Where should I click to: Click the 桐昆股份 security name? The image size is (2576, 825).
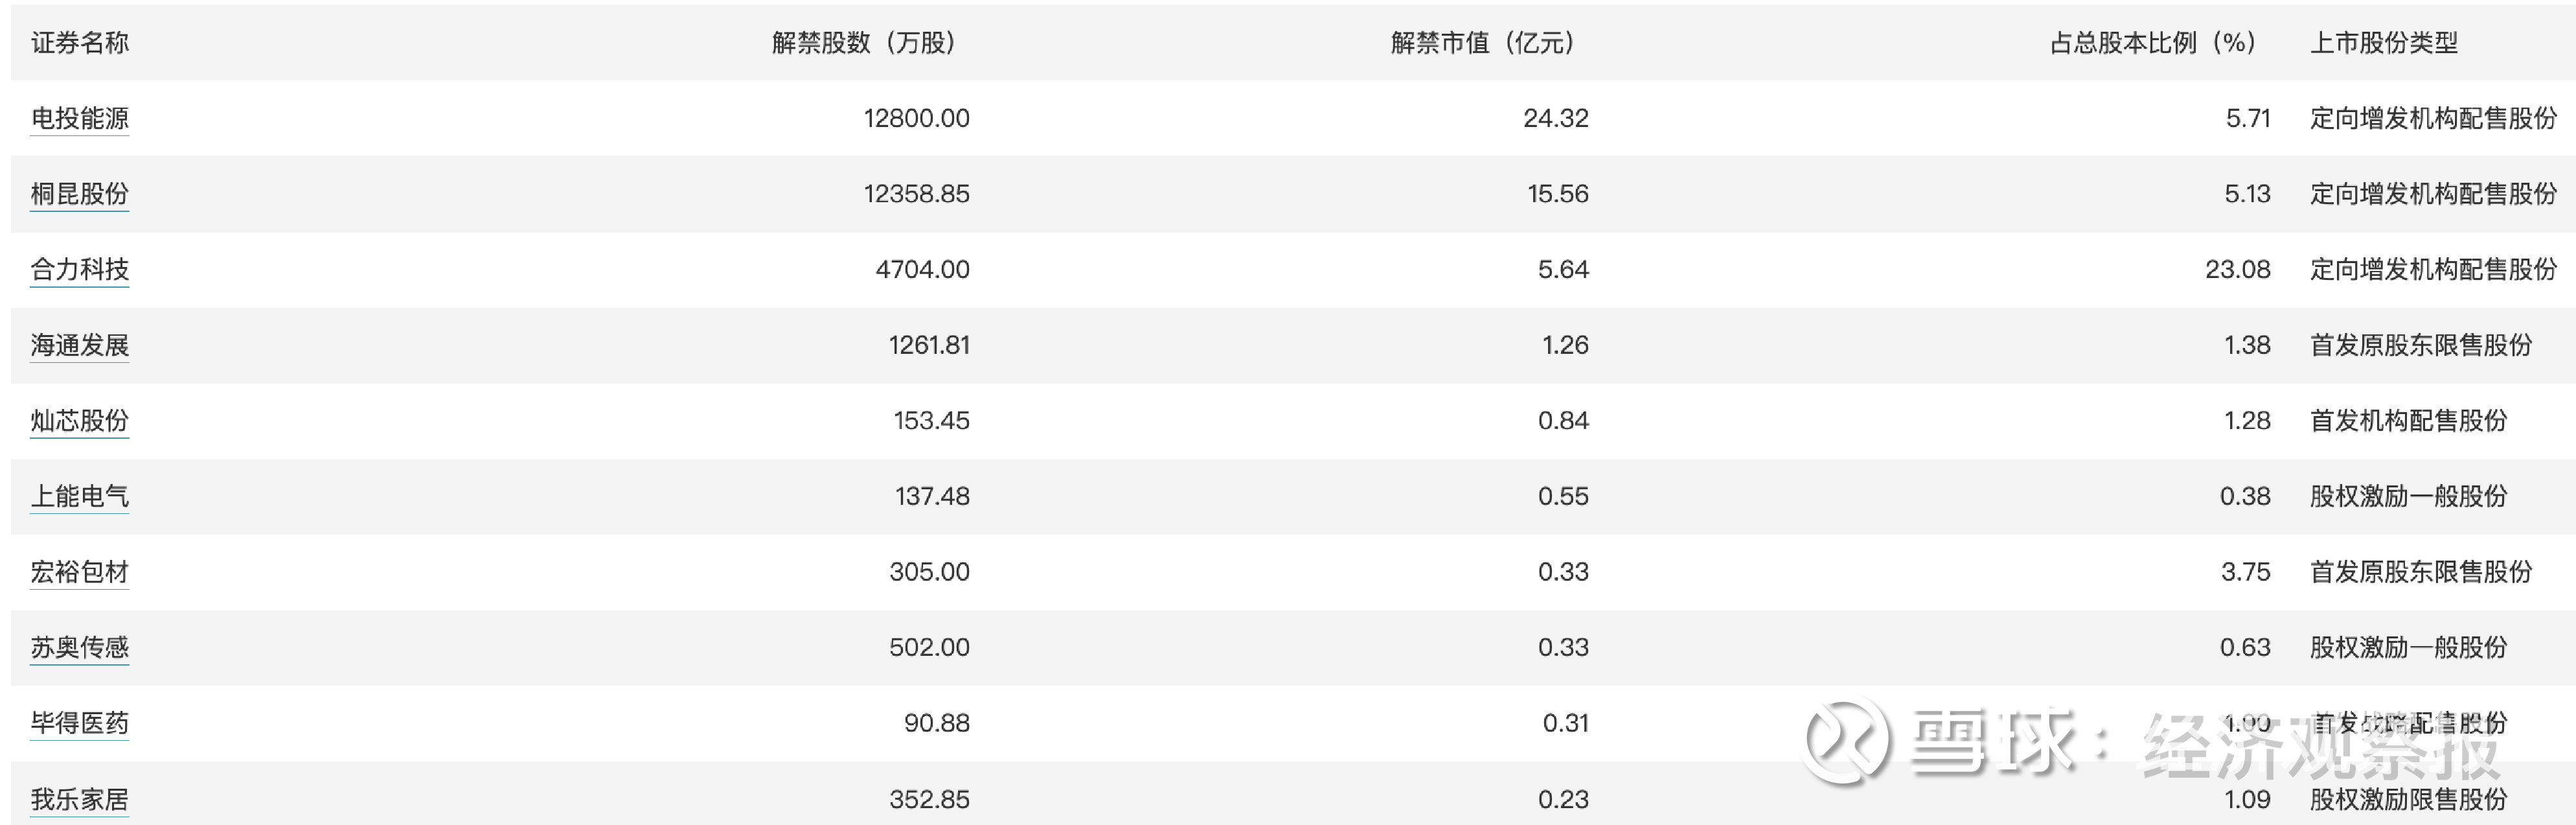tap(80, 194)
